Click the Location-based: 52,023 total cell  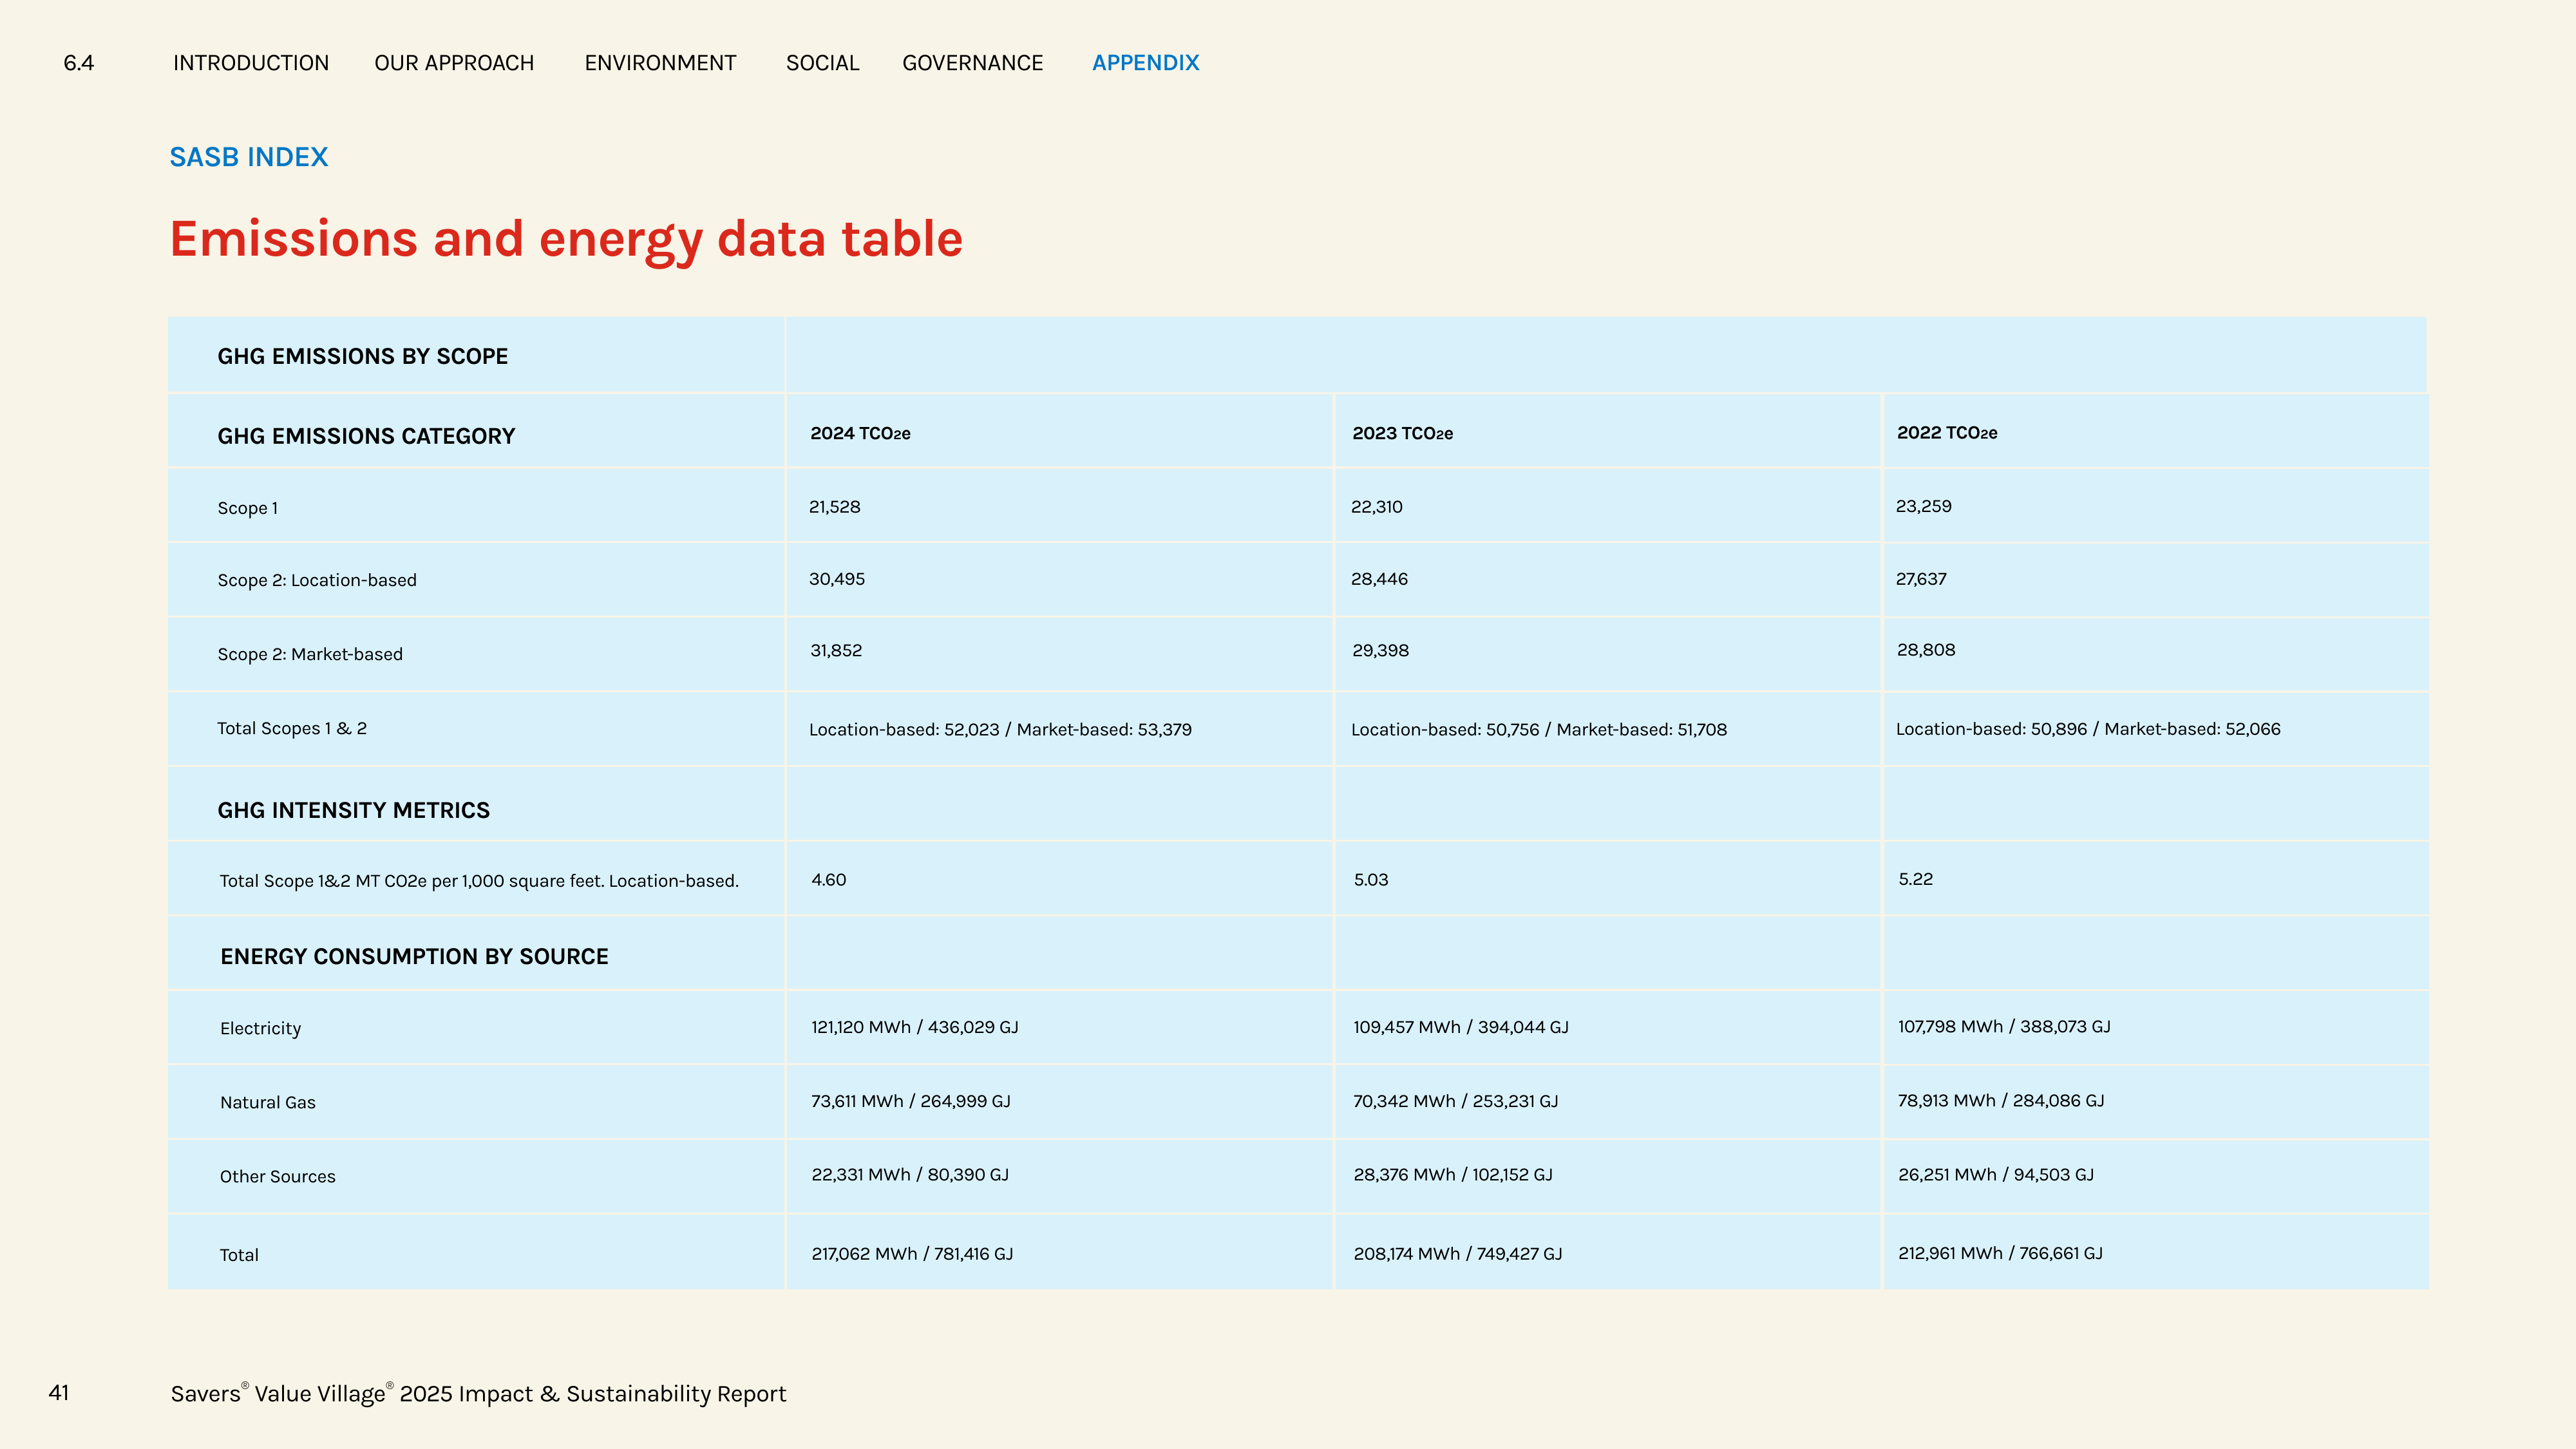(1000, 730)
